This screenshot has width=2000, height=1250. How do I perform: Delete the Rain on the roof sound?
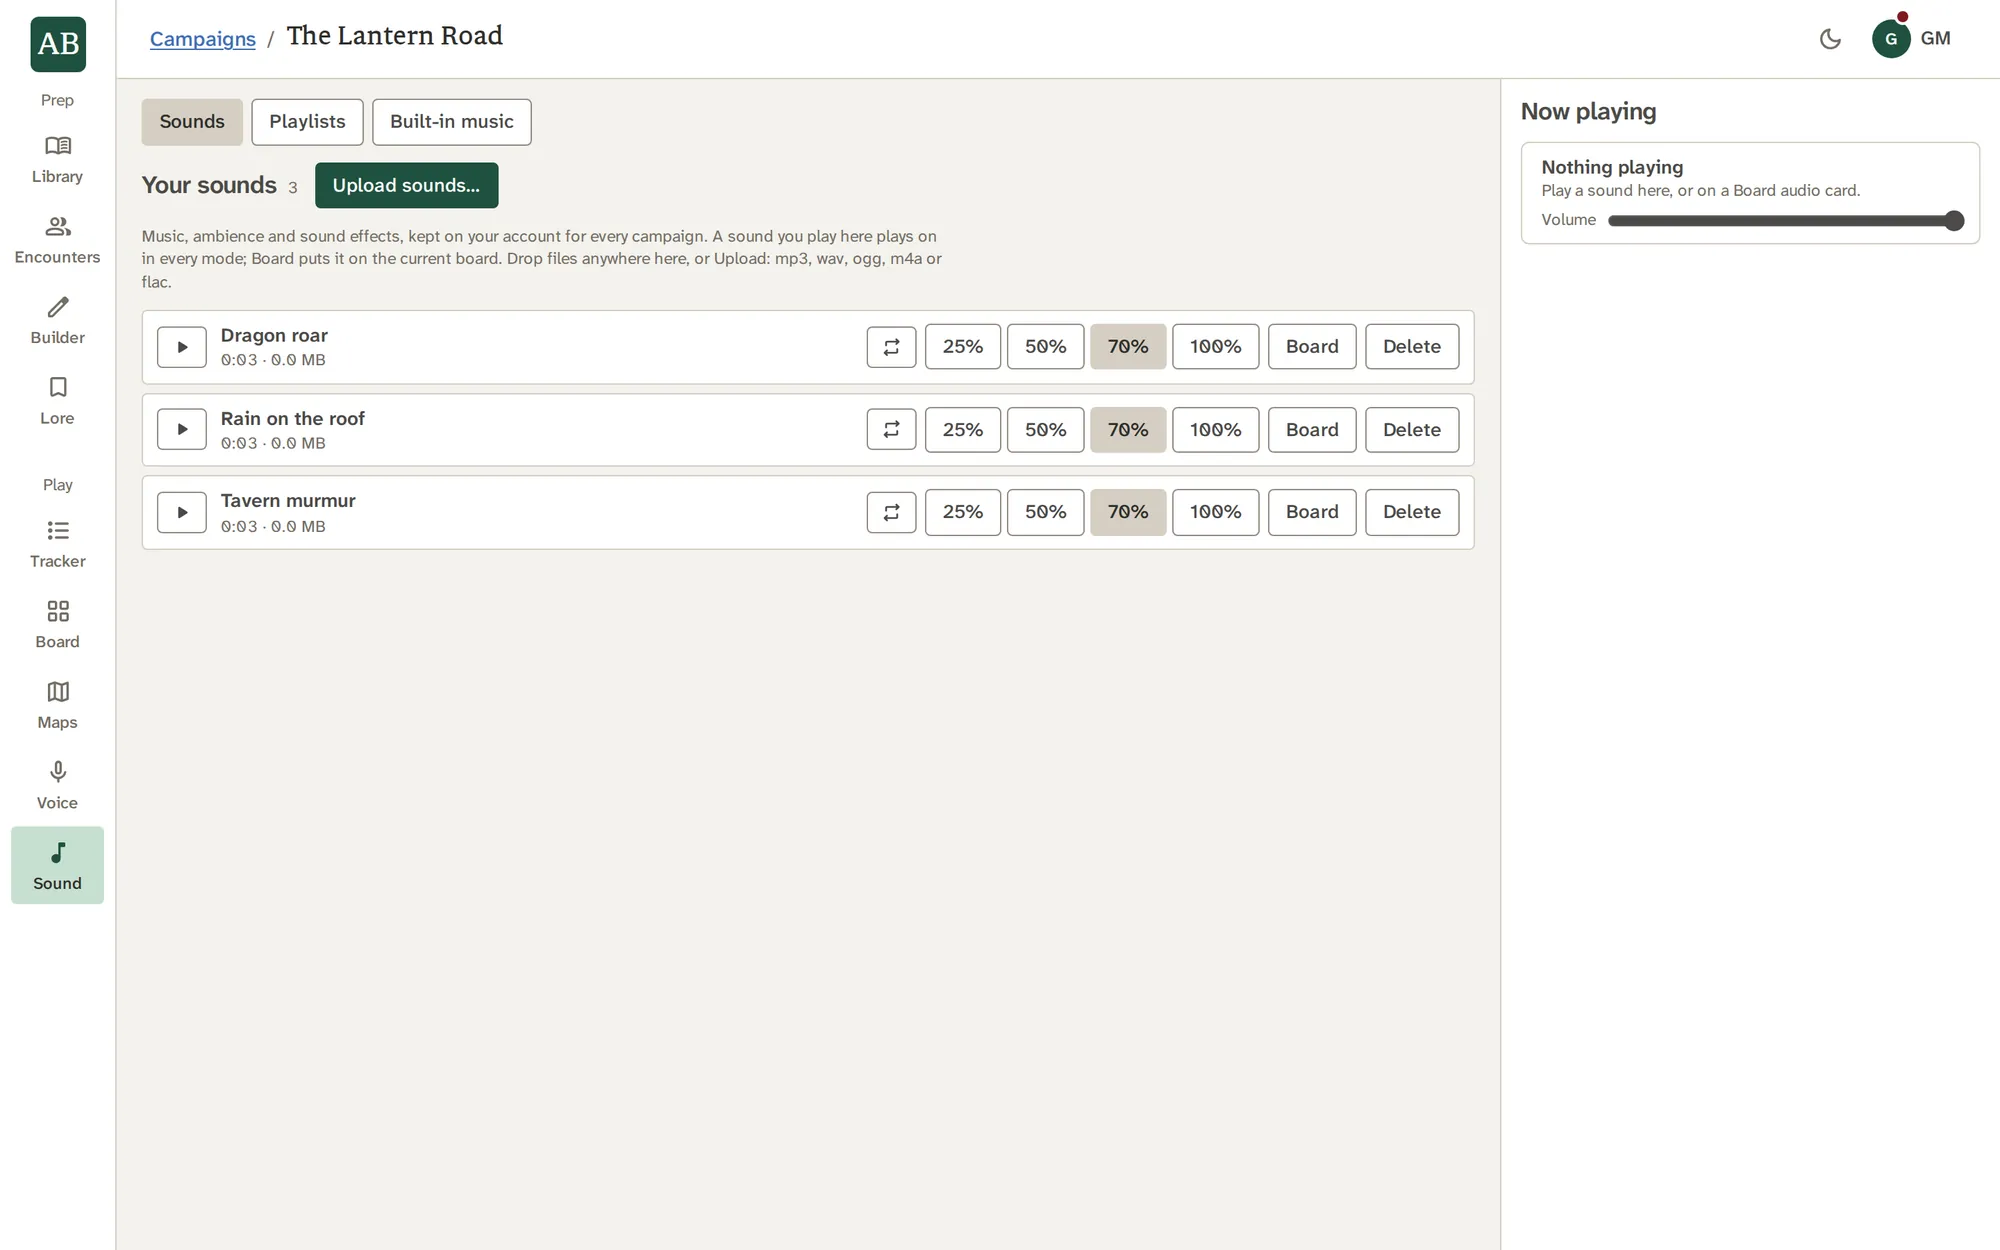[x=1412, y=429]
